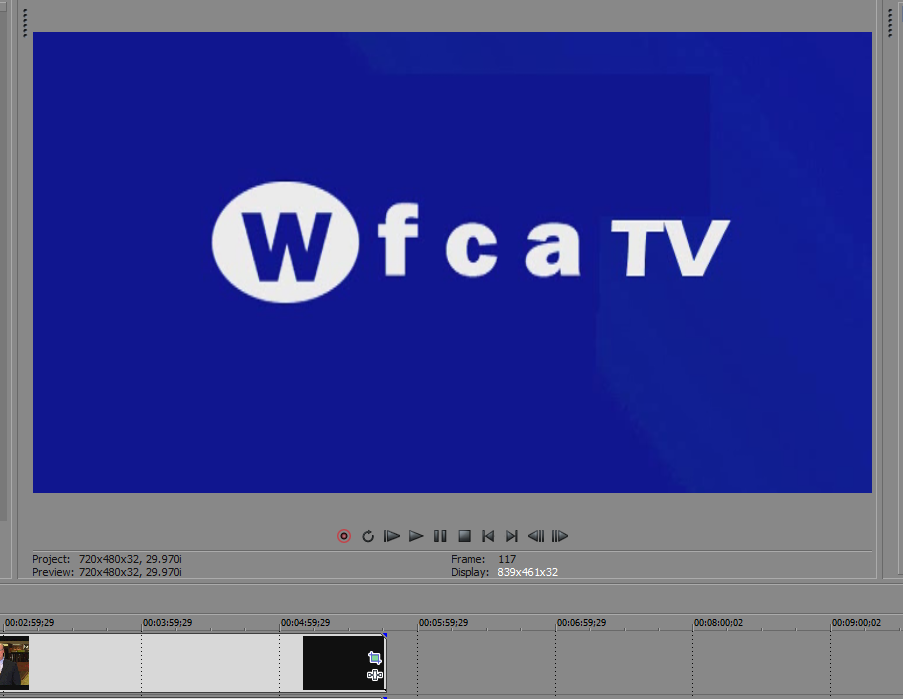Click timeline ruler at 00:06:59;29

pos(582,622)
